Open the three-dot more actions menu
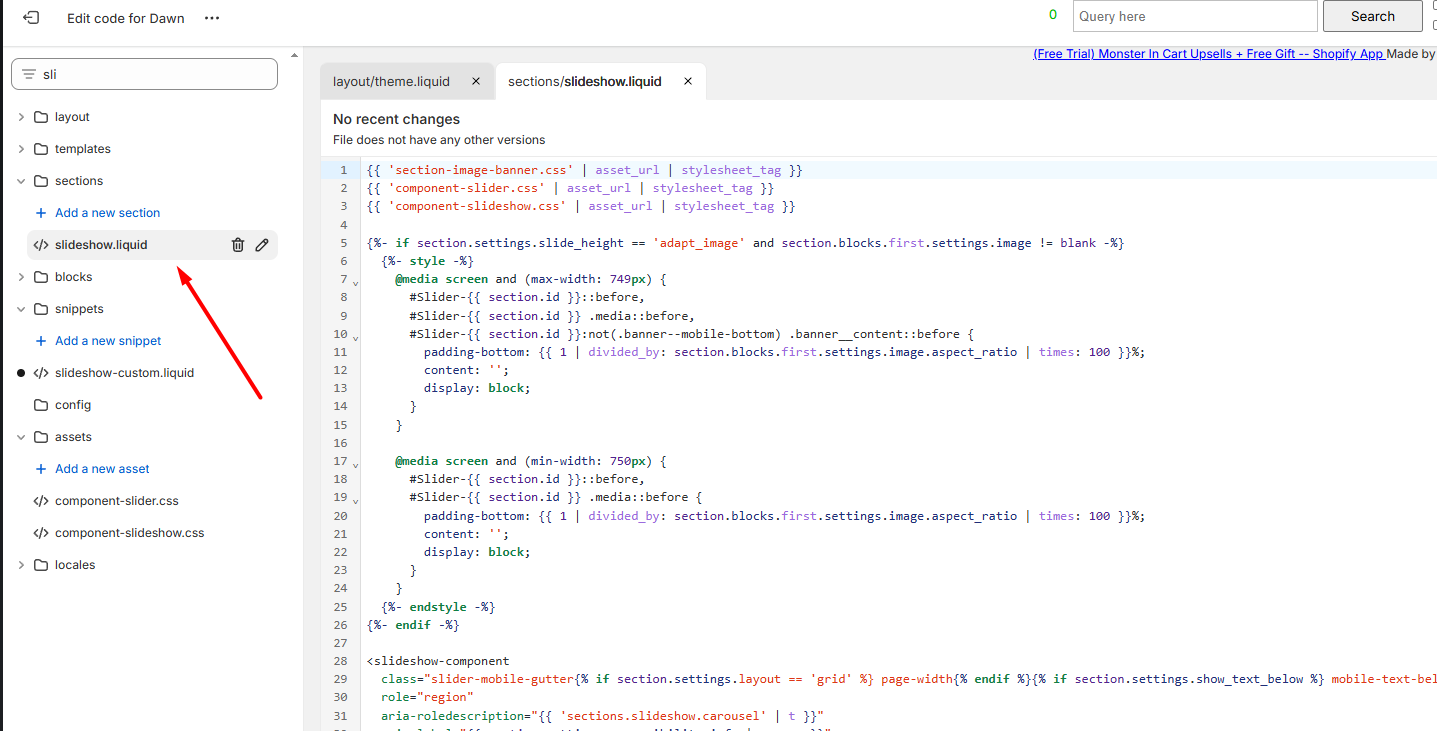Screen dimensions: 1437x731 tap(211, 18)
